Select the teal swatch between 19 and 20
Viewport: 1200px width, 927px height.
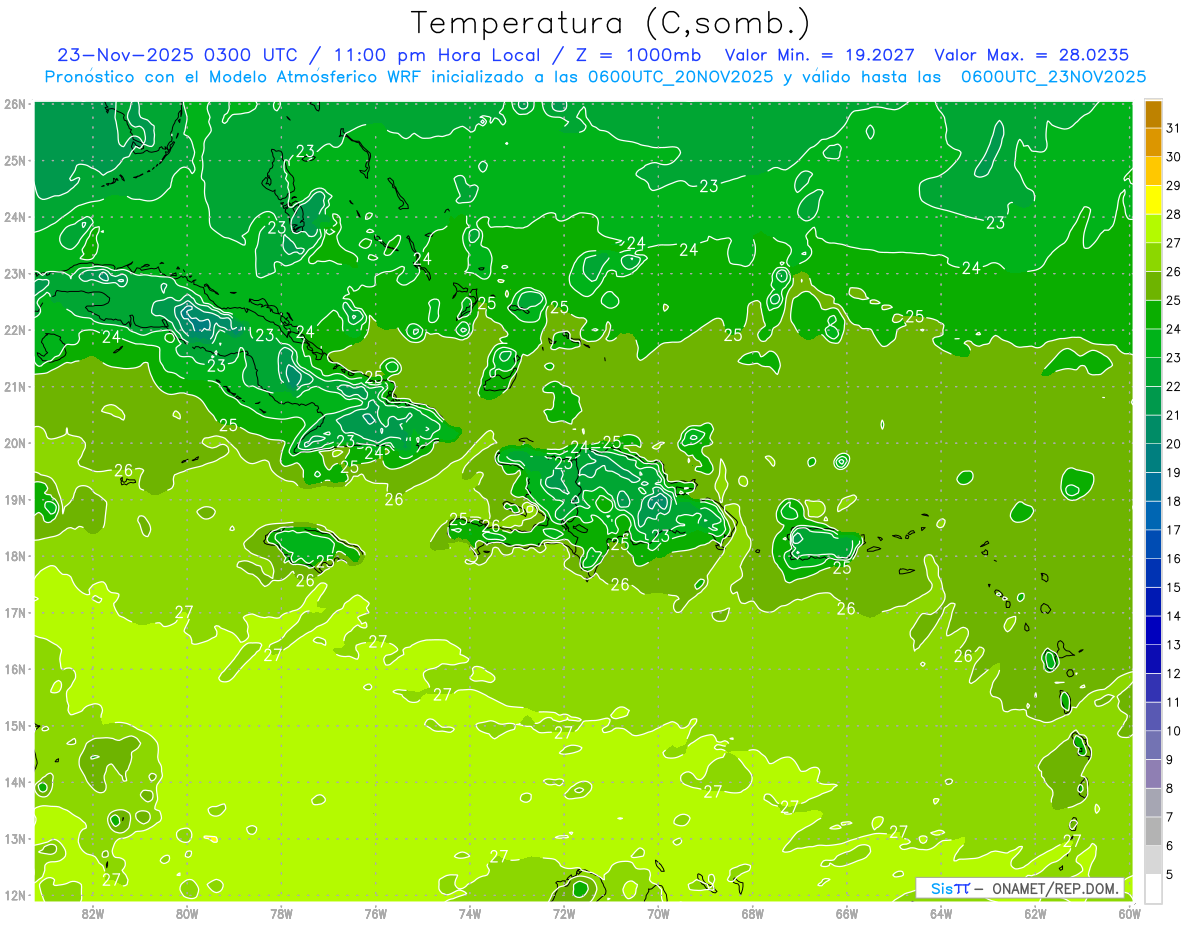click(x=1153, y=458)
